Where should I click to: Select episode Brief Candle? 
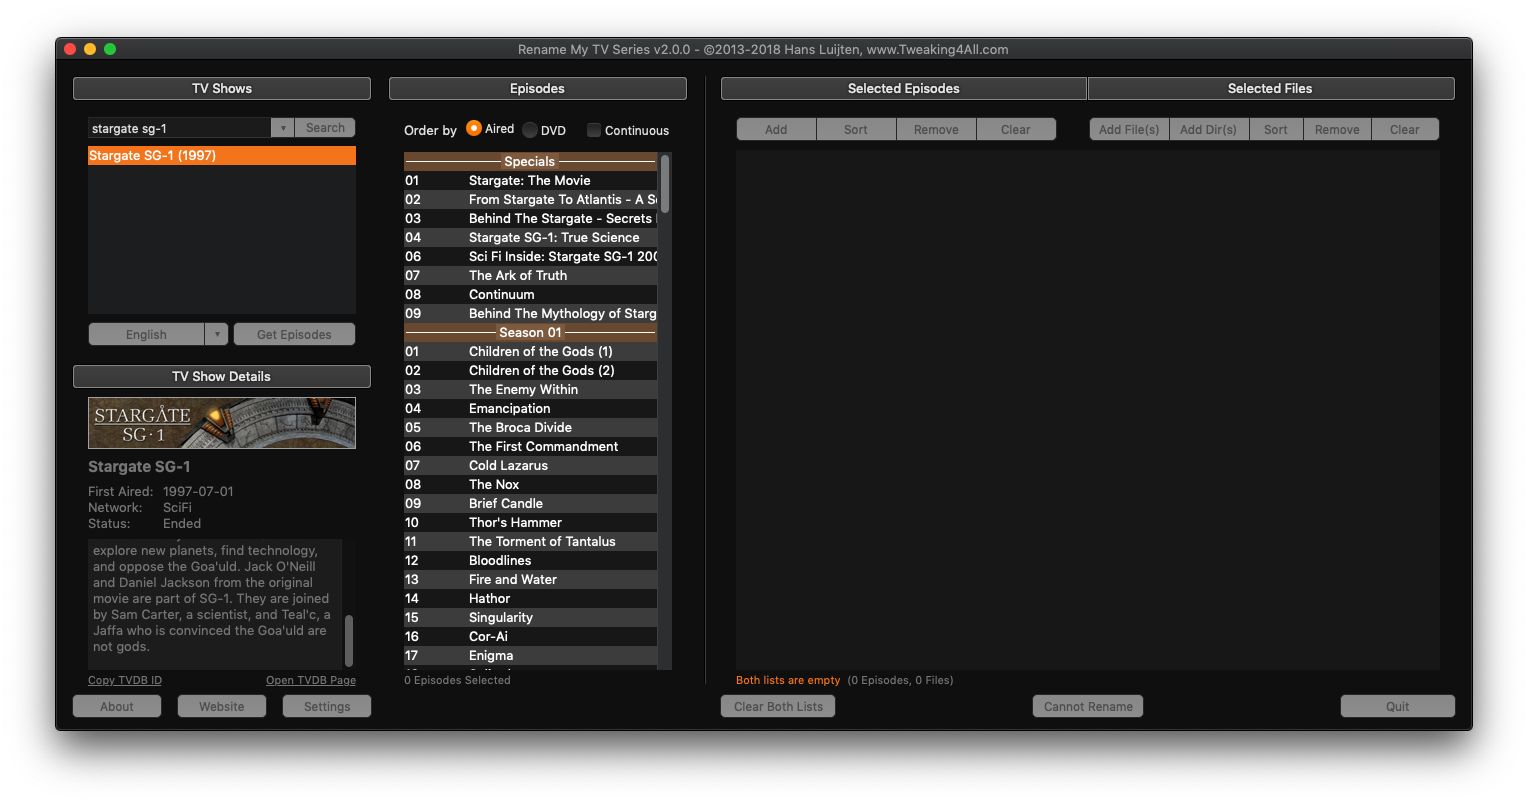pyautogui.click(x=530, y=503)
